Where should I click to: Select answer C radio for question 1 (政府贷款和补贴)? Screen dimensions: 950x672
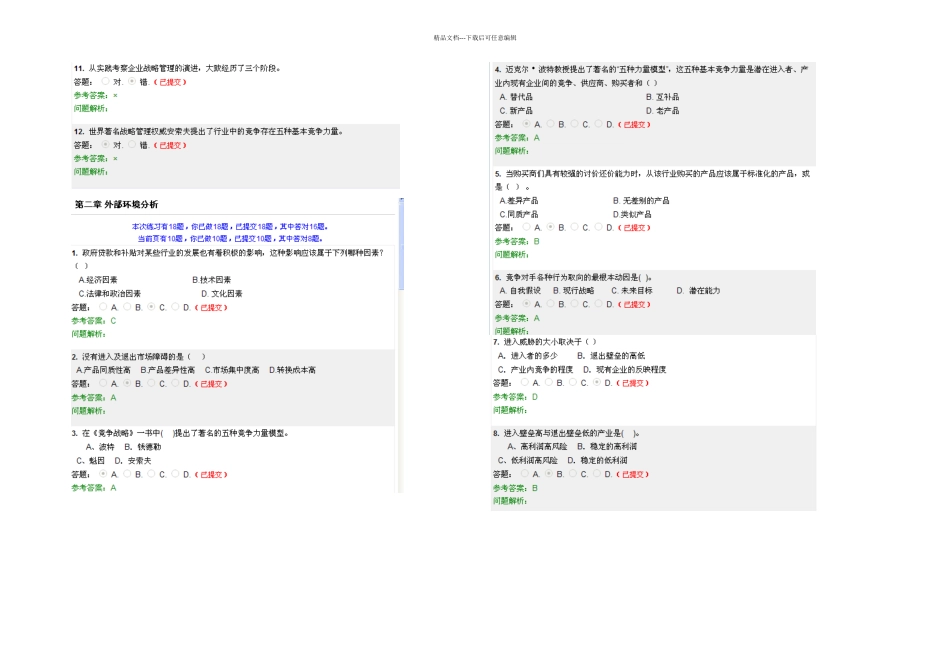[x=151, y=307]
